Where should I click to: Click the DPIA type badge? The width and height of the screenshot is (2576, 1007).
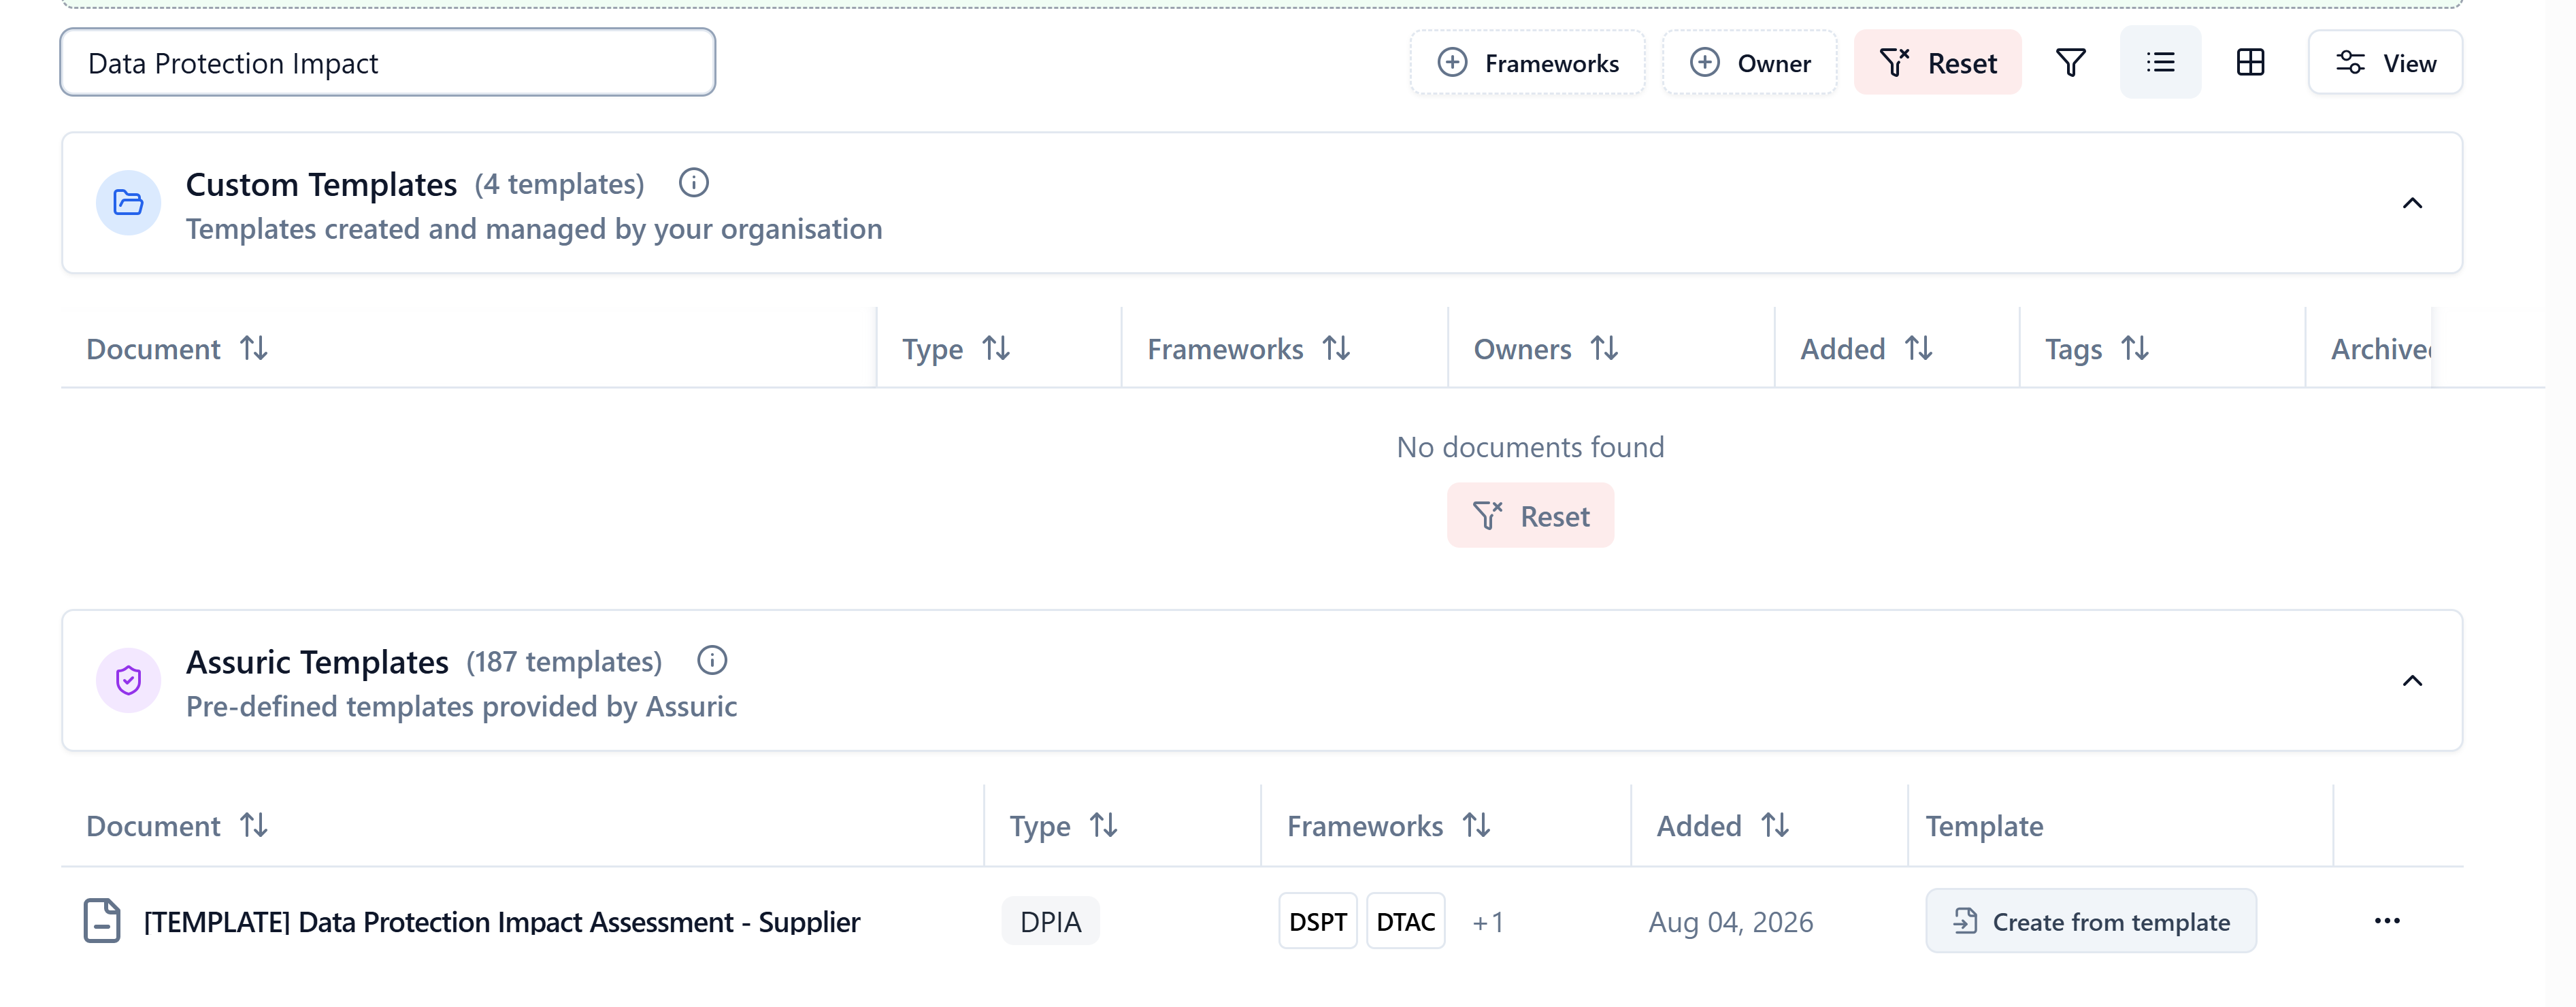point(1051,921)
